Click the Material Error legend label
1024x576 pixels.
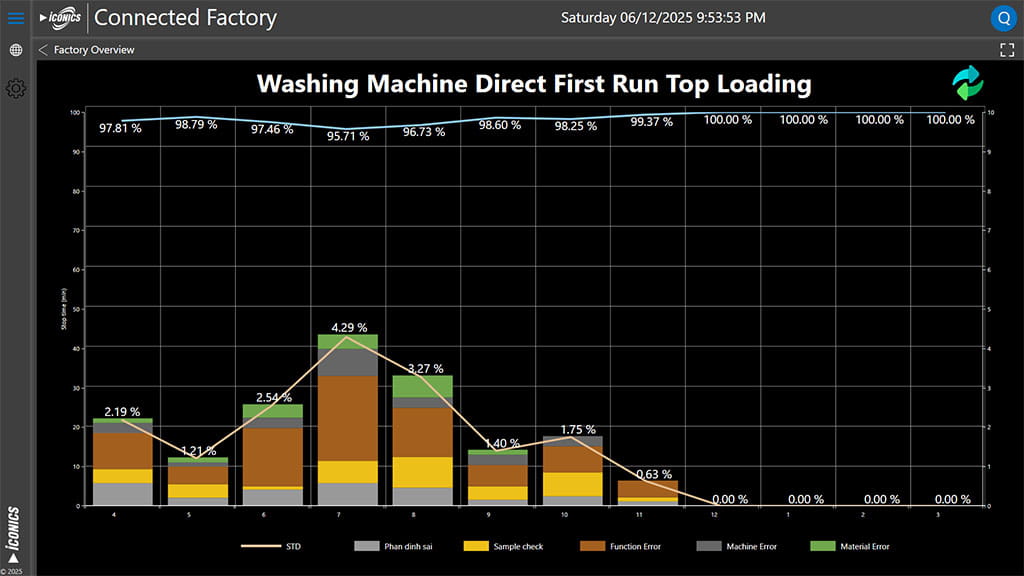pos(862,547)
